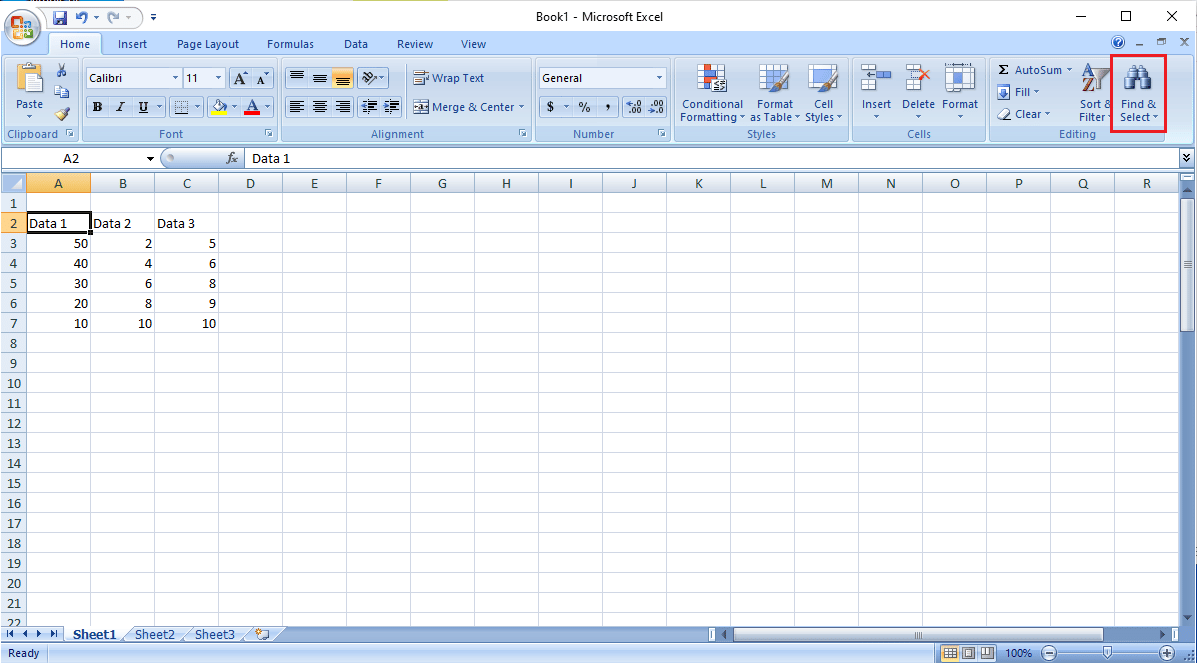The width and height of the screenshot is (1197, 663).
Task: Decrease the cell indent
Action: [x=369, y=107]
